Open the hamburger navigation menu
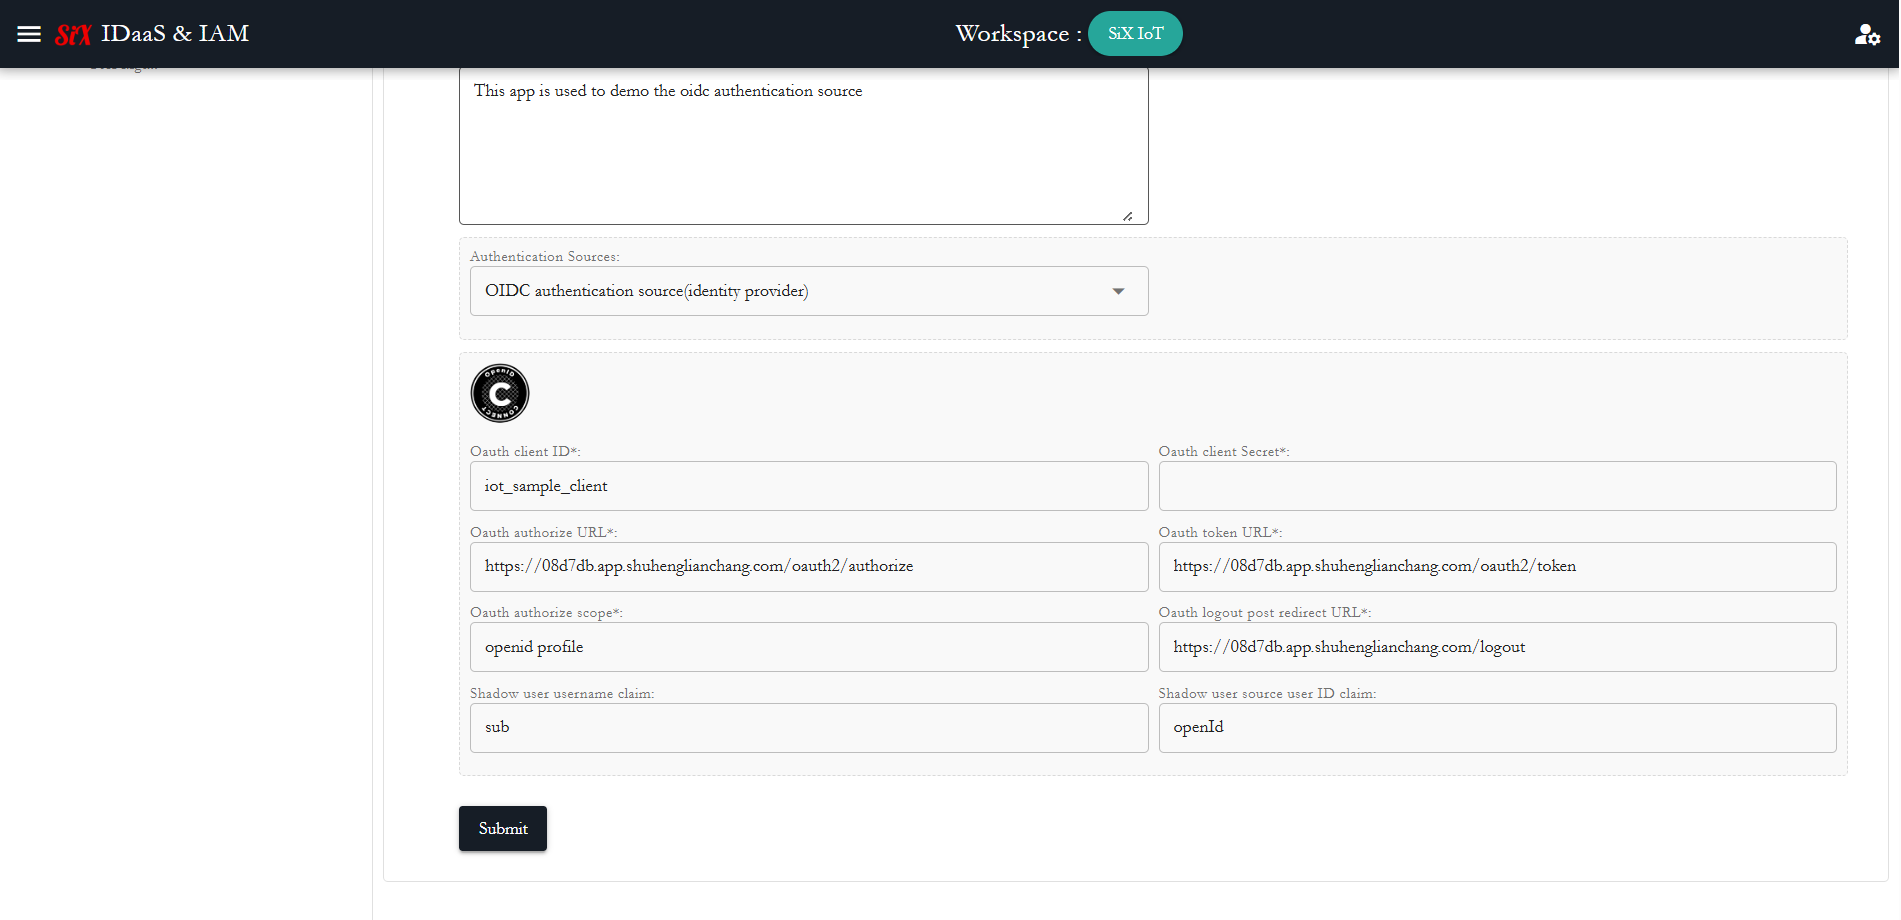 [29, 34]
